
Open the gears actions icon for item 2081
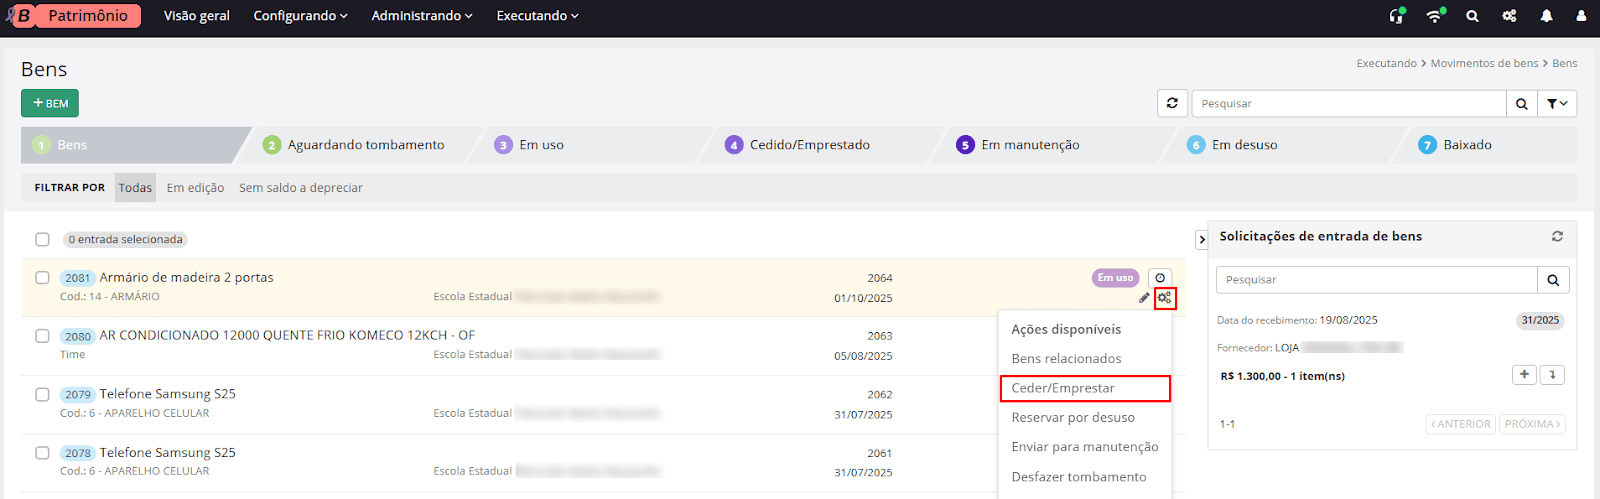pos(1164,298)
